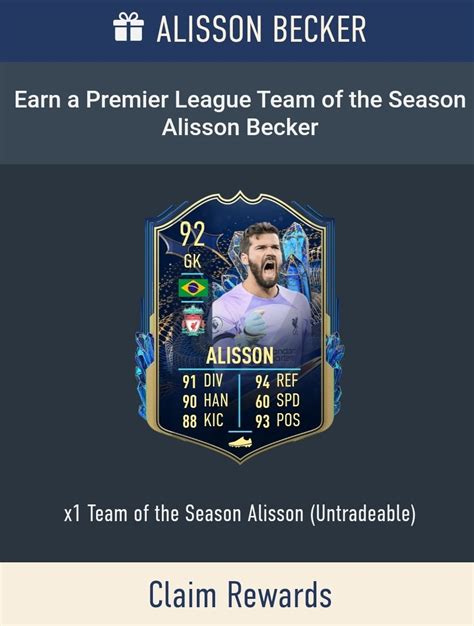This screenshot has height=626, width=474.
Task: Click the Earn a Premier League description
Action: click(x=240, y=113)
